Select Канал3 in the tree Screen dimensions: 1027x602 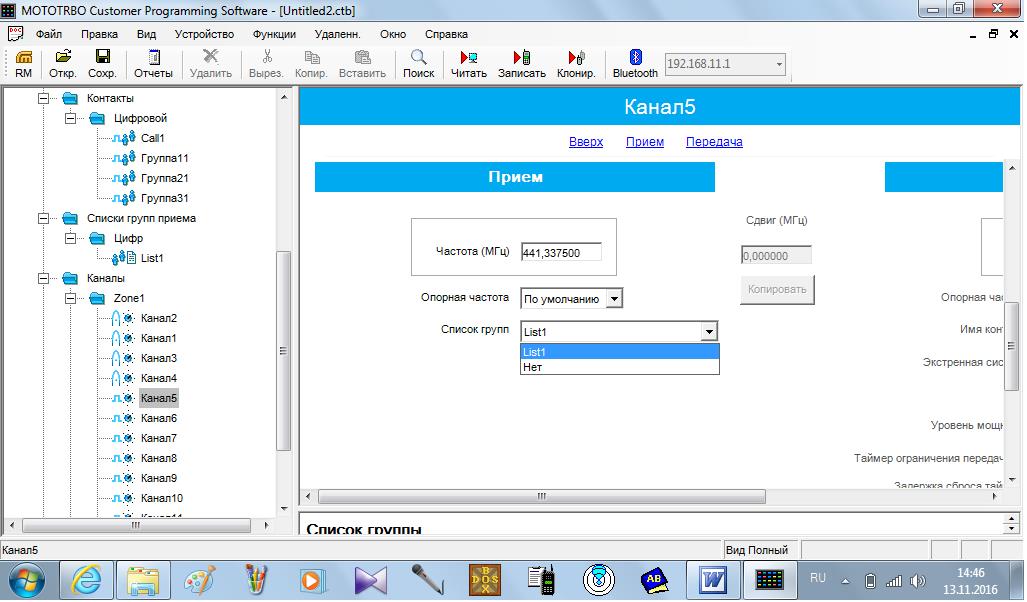159,358
